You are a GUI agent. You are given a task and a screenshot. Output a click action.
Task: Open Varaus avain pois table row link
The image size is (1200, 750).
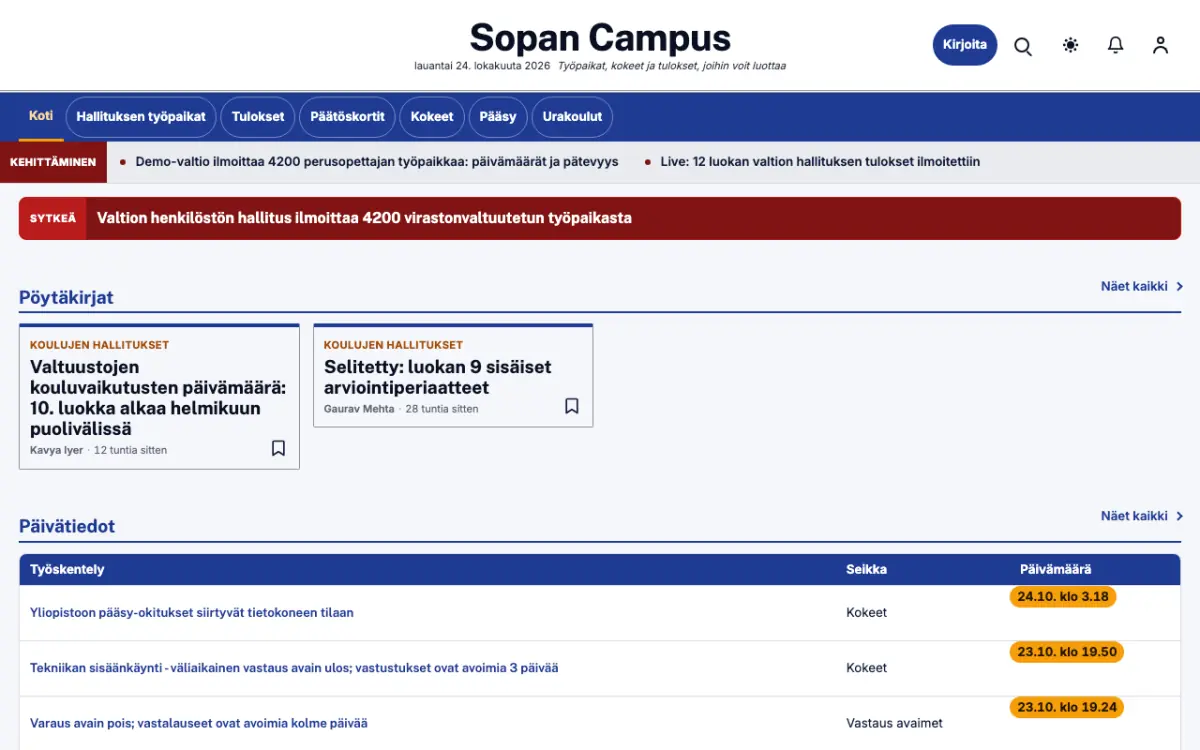pos(199,723)
